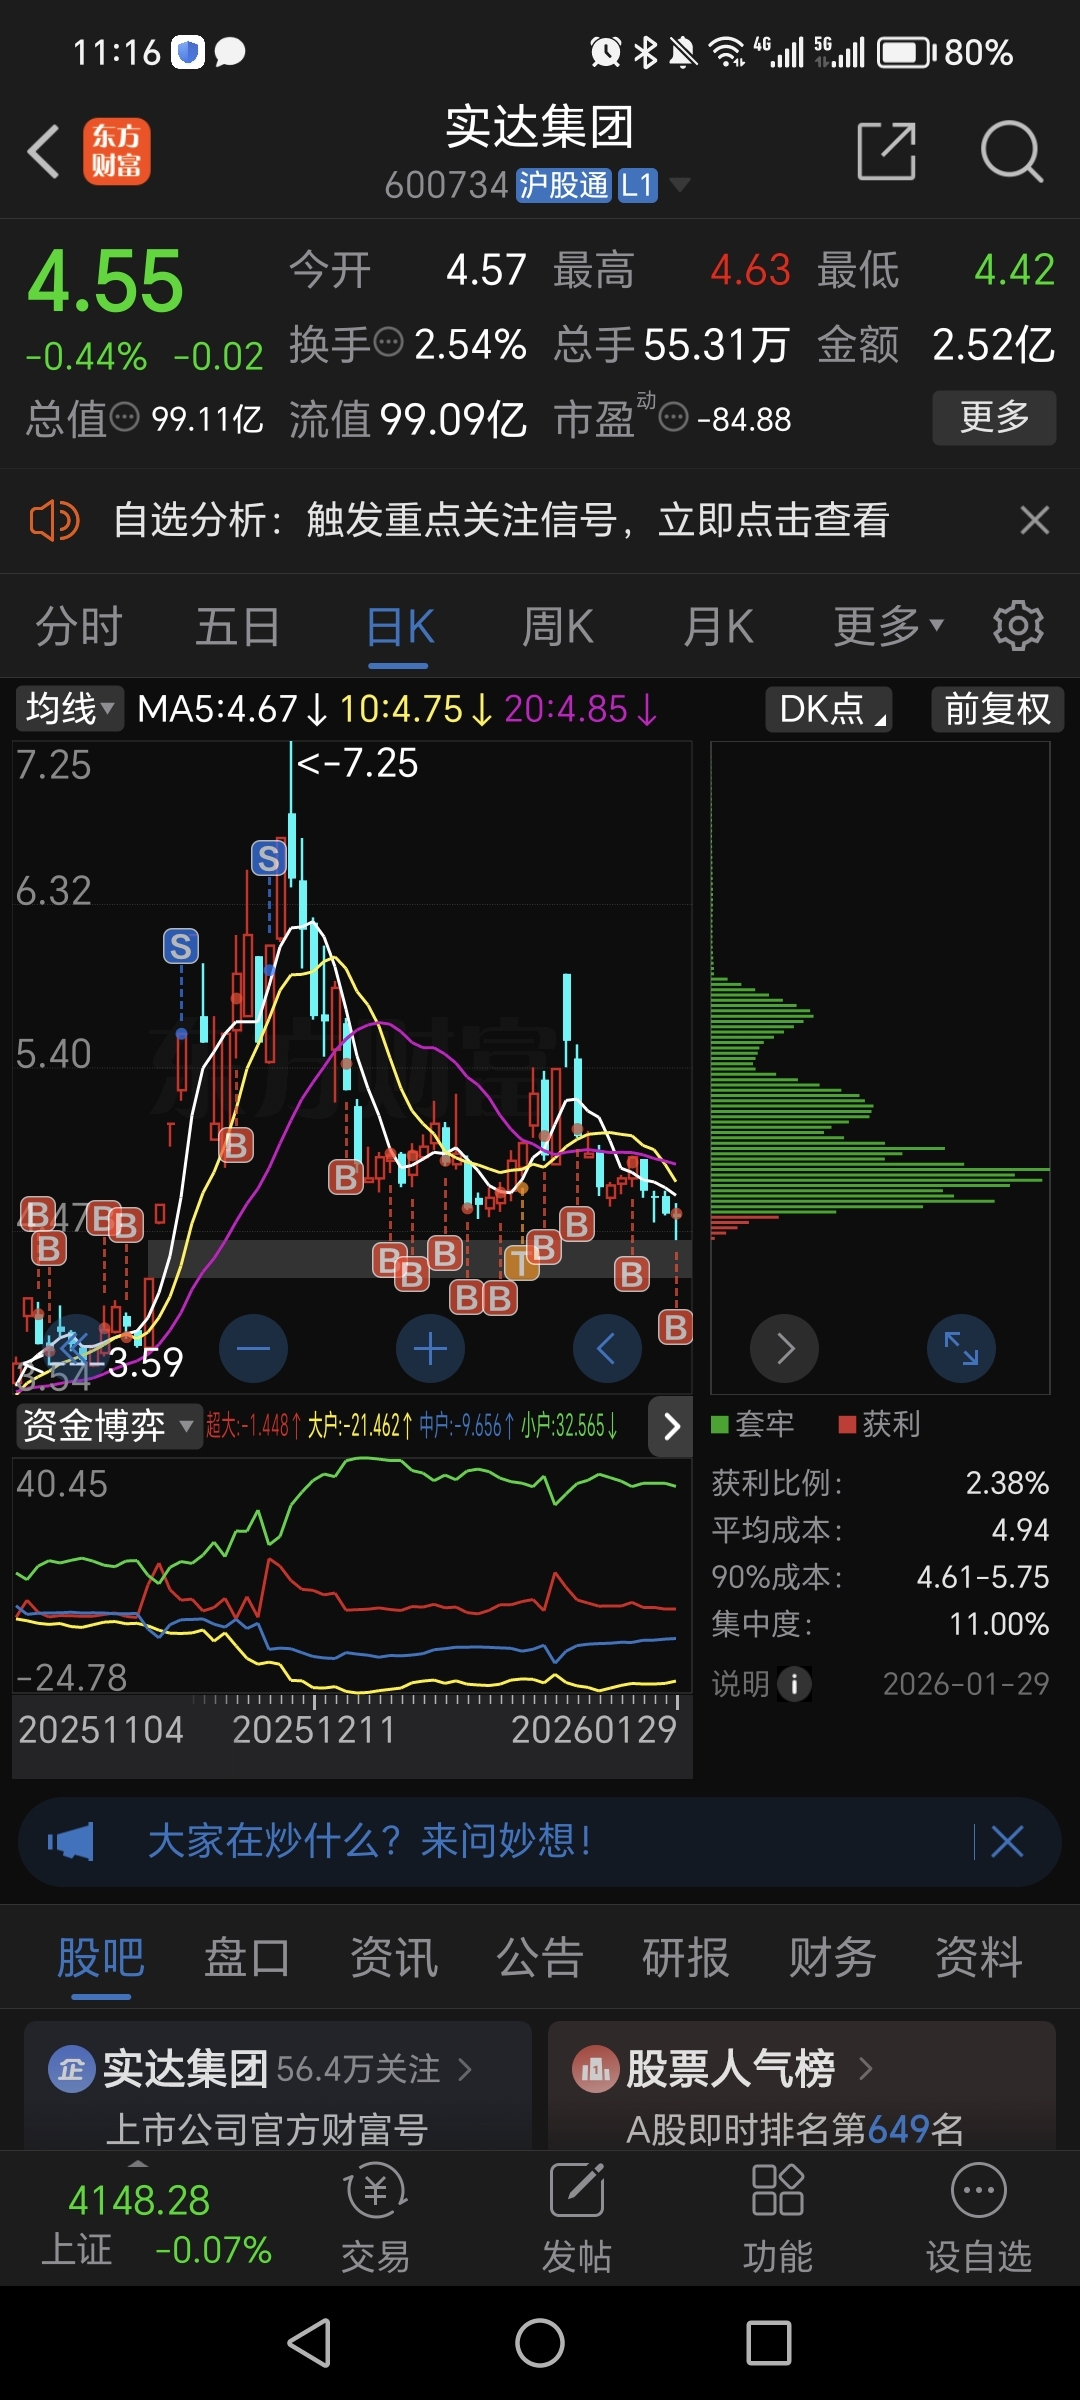Select 日K tab
This screenshot has height=2400, width=1080.
[400, 627]
